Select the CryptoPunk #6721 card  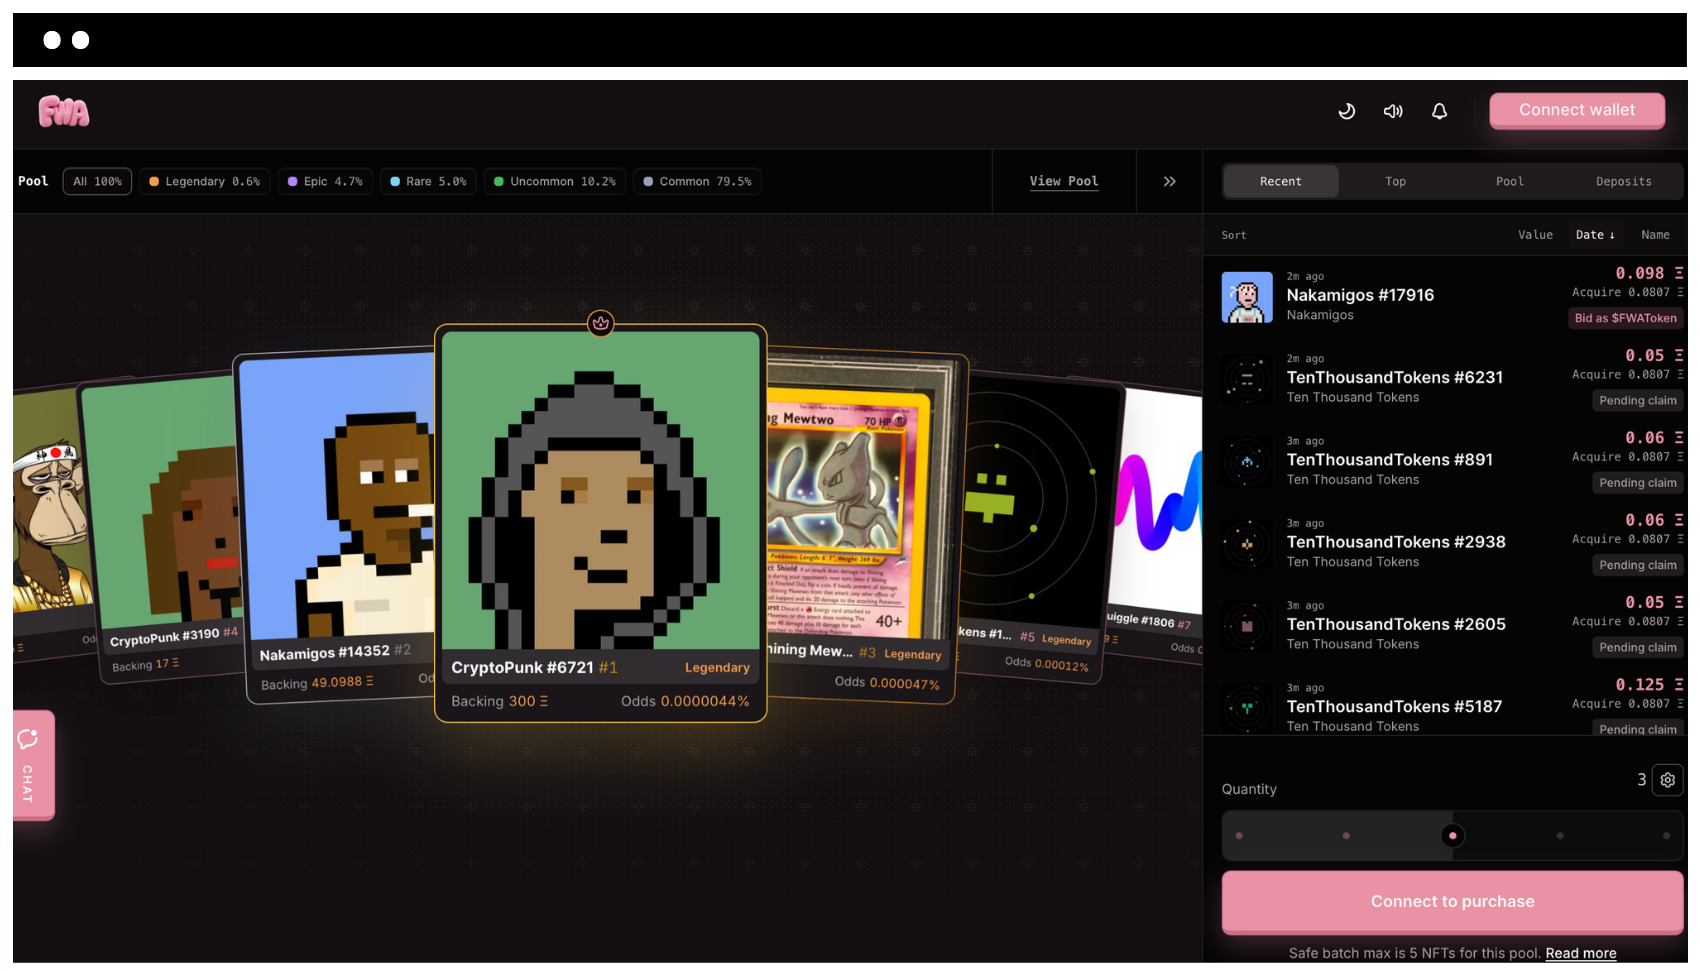[600, 523]
